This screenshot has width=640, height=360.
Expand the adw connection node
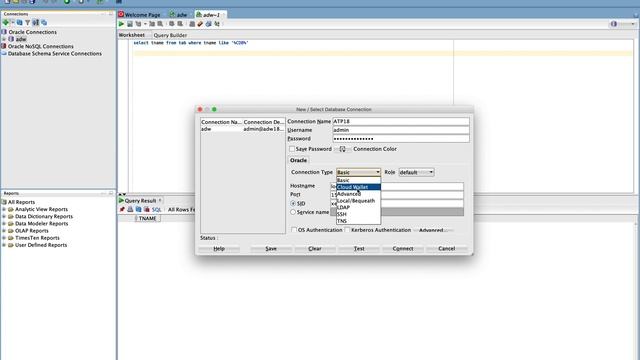click(x=4, y=39)
